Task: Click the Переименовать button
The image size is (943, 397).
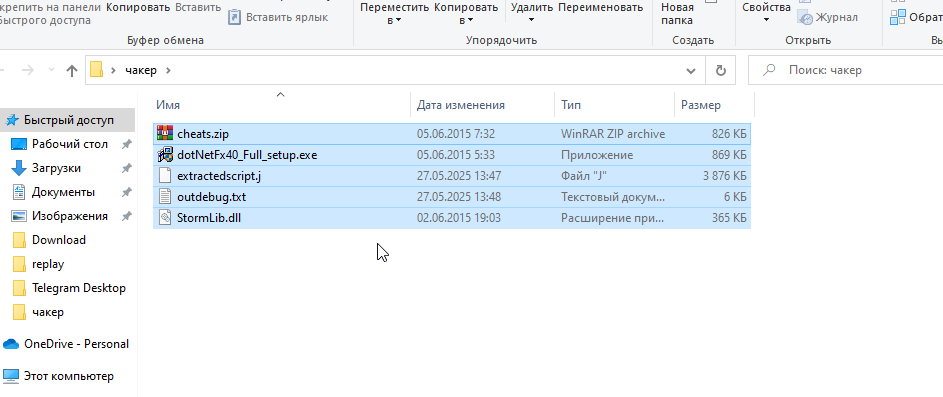Action: point(600,8)
